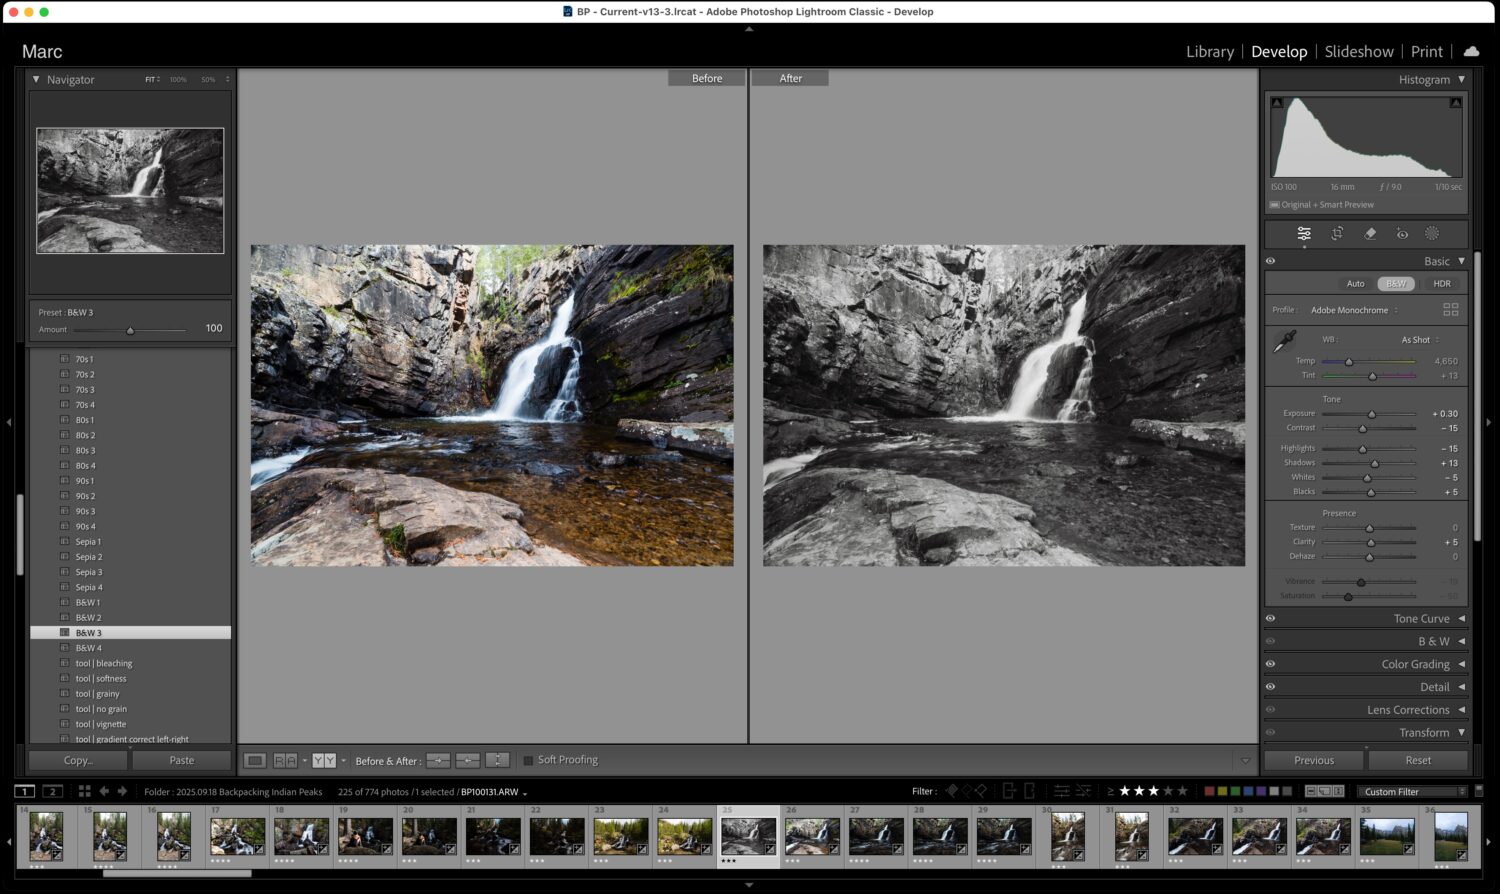
Task: Pick the White Balance eyedropper
Action: point(1284,342)
